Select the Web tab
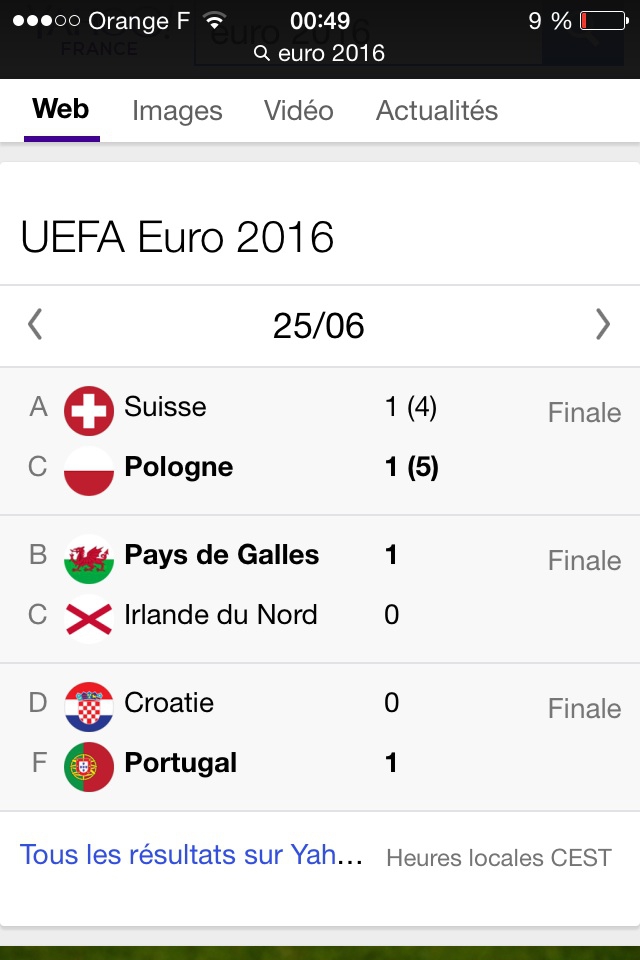640x960 pixels. point(61,109)
